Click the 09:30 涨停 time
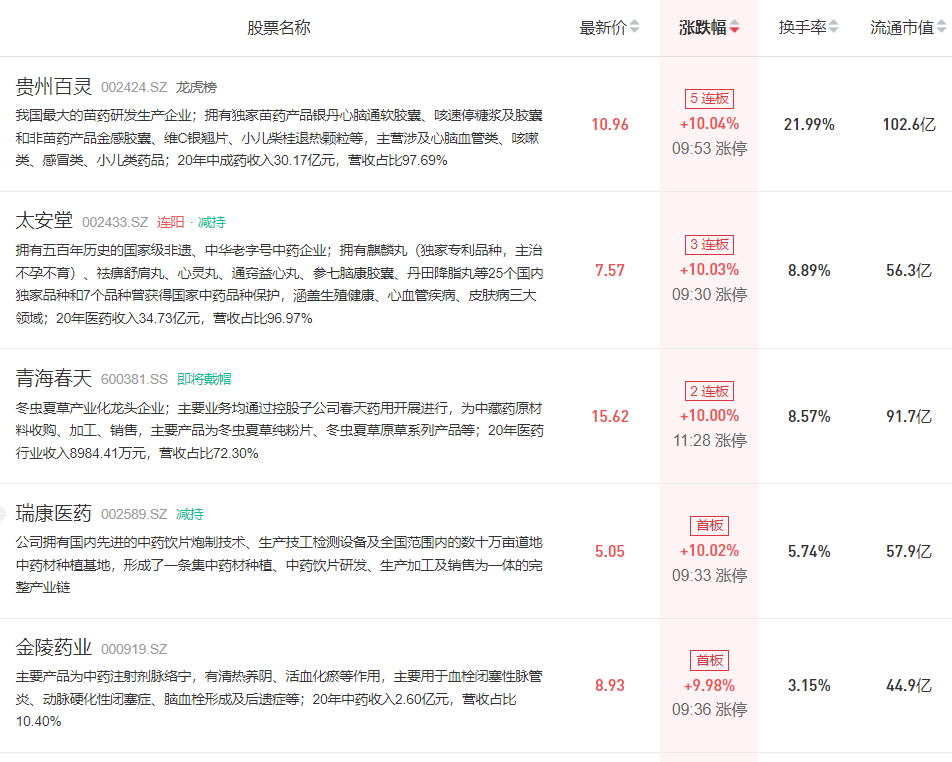The image size is (952, 762). click(709, 294)
